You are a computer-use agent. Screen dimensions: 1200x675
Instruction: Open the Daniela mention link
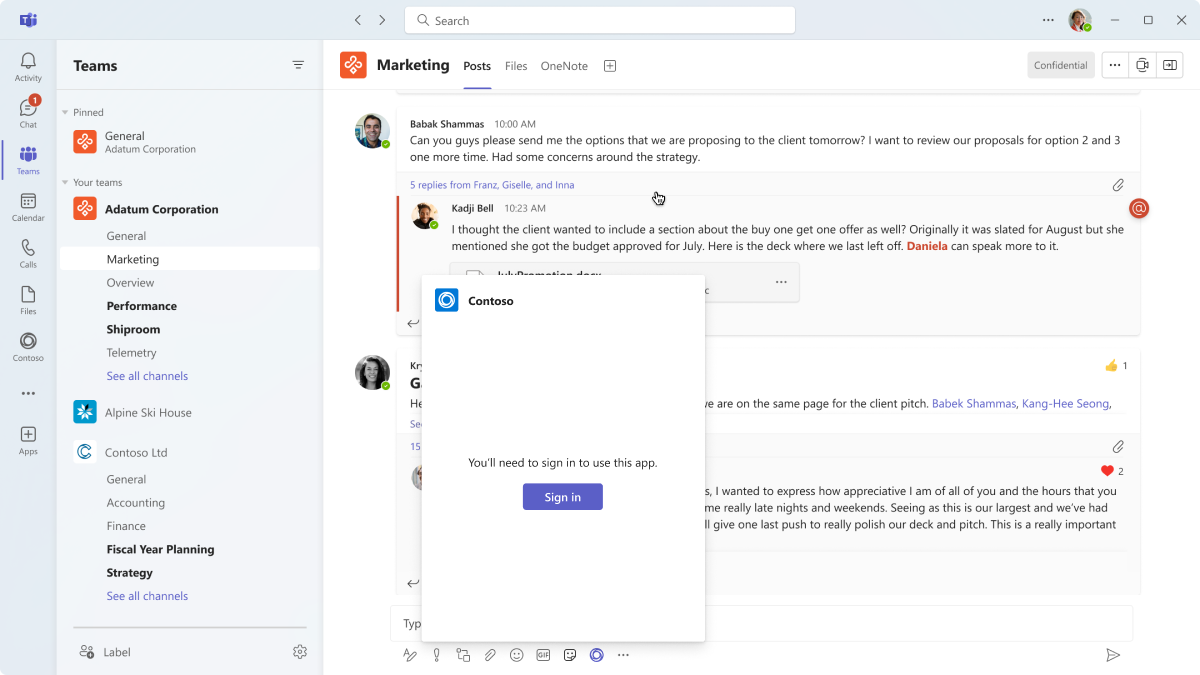[x=927, y=246]
